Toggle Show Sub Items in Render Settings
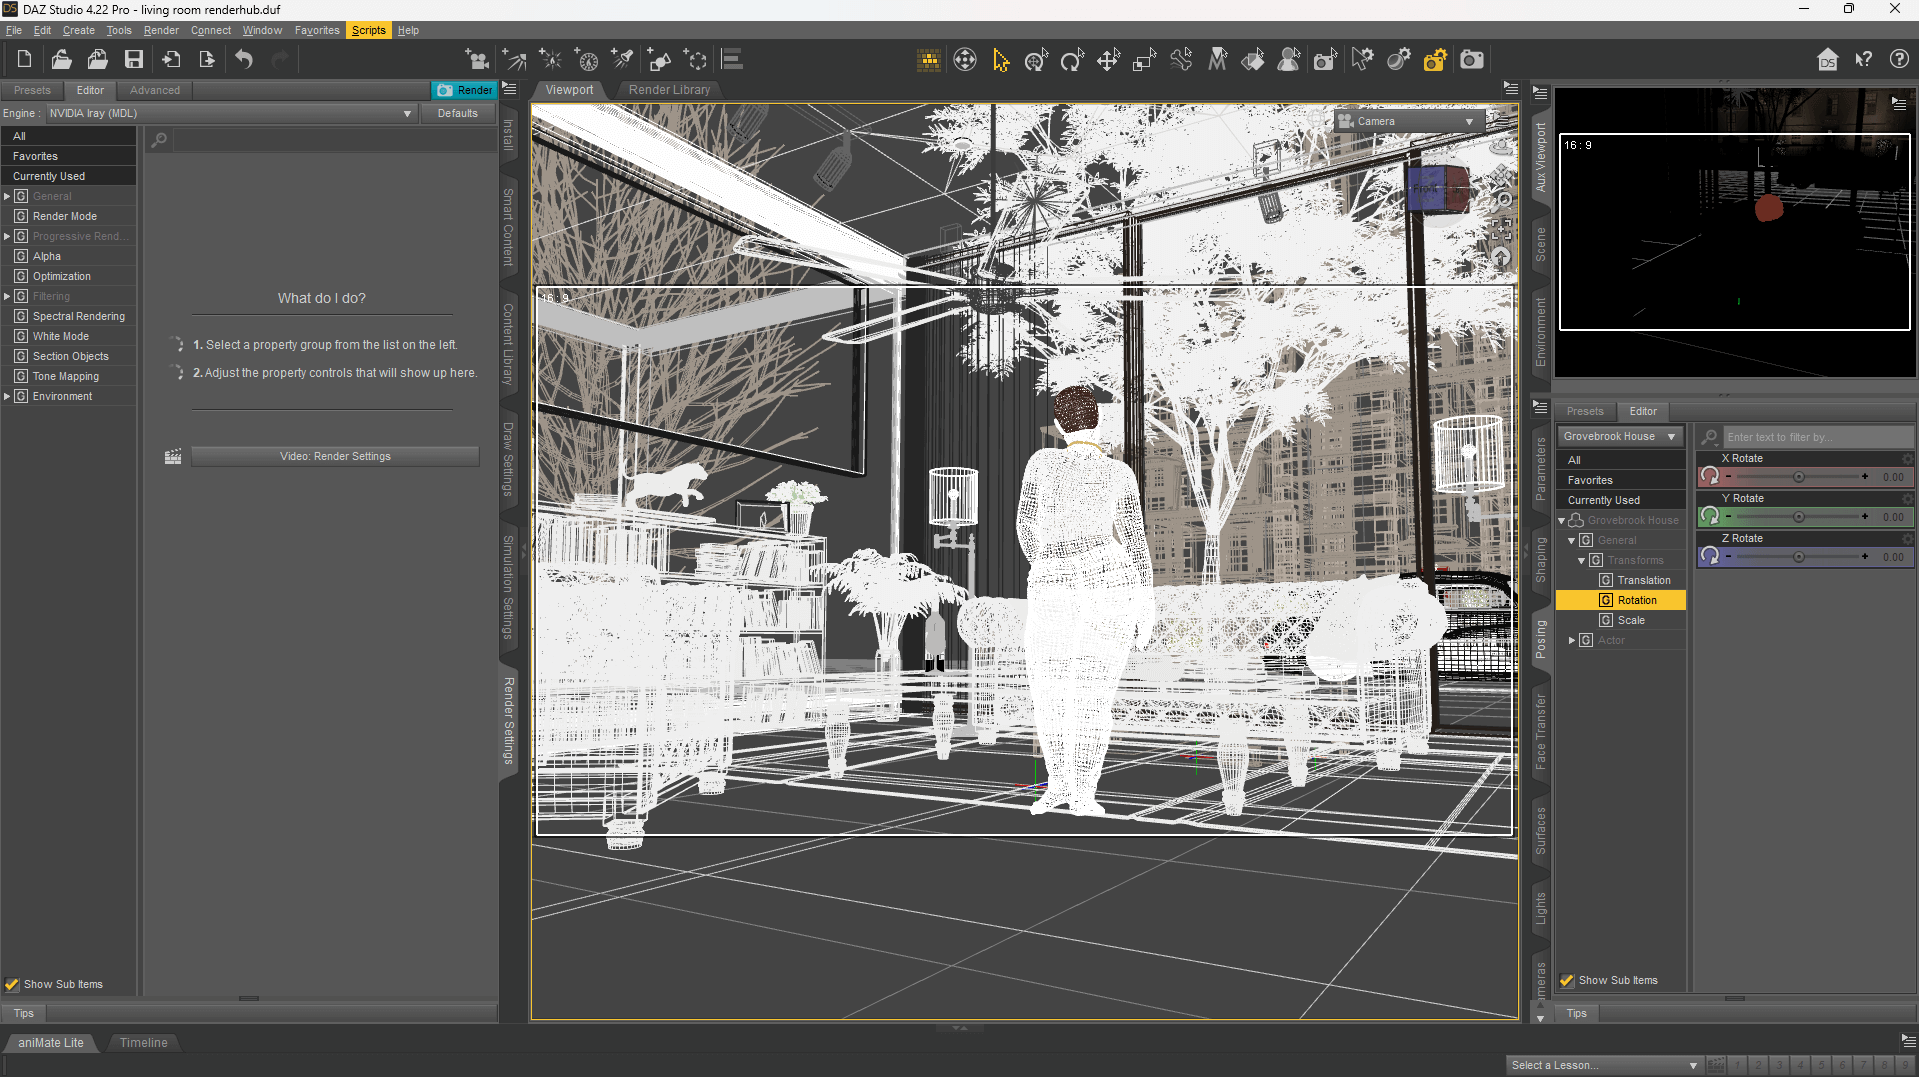The image size is (1919, 1077). pos(12,984)
